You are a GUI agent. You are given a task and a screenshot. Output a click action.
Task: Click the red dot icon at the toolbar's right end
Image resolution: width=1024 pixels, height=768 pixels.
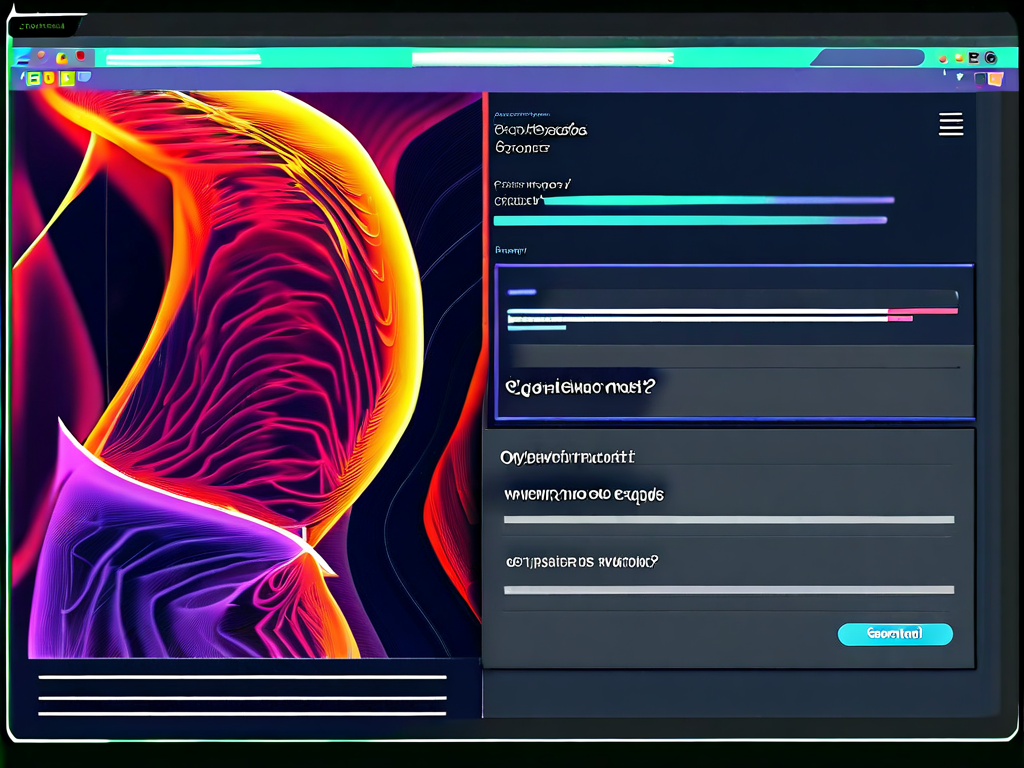[942, 59]
